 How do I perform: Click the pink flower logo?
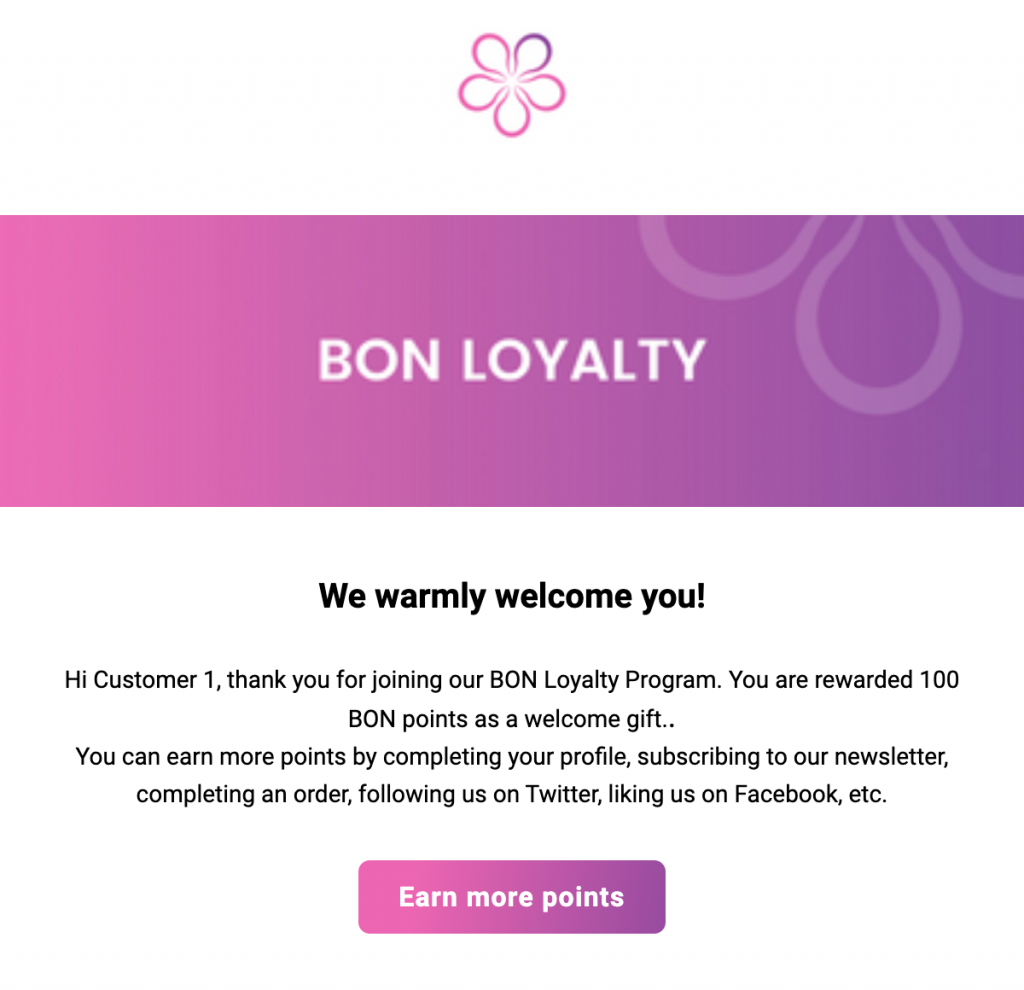coord(512,85)
